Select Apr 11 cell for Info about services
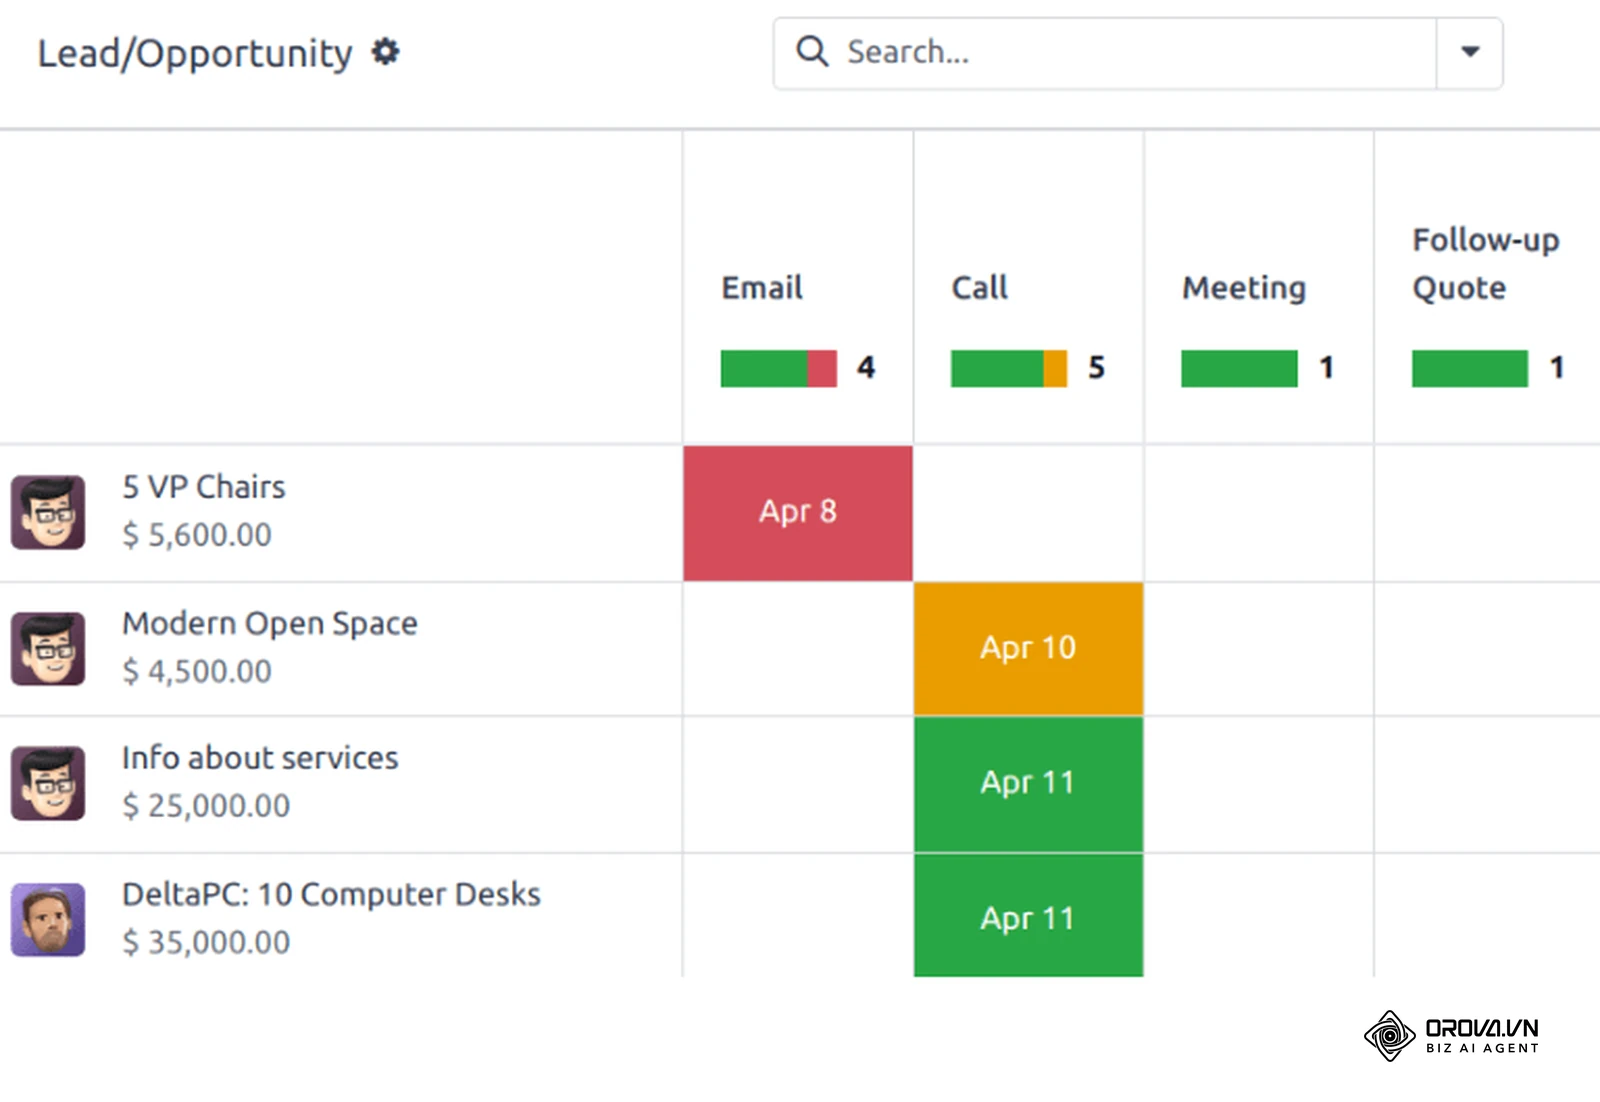Screen dimensions: 1600x1102 (1028, 784)
